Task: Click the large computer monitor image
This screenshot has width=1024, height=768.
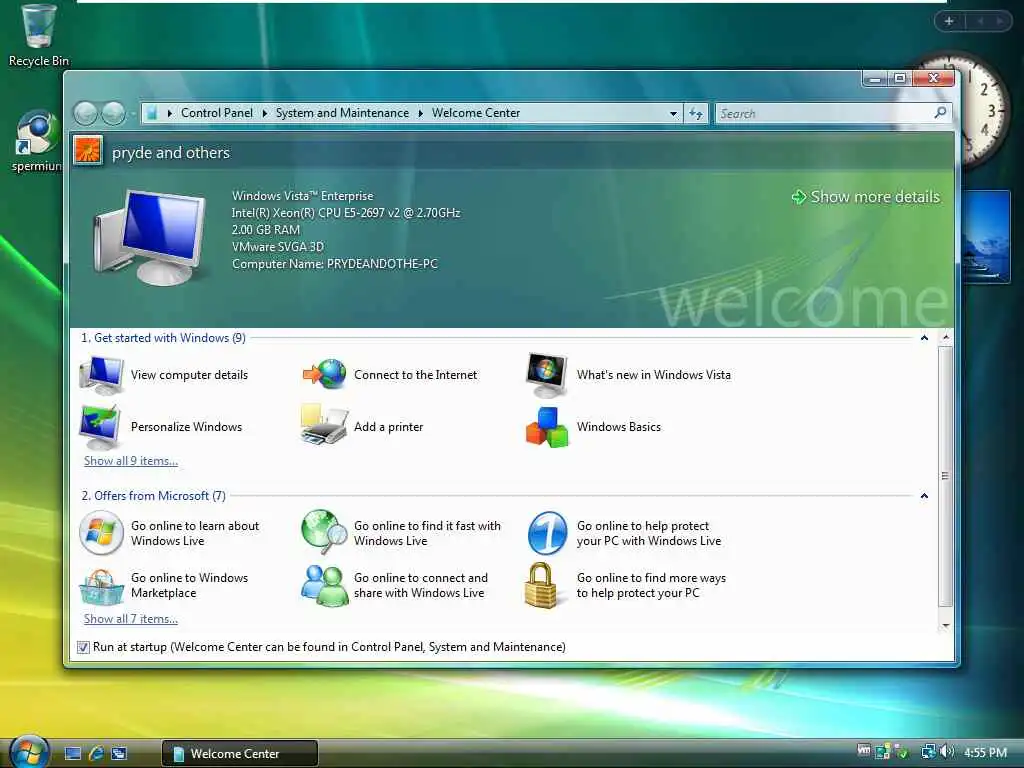Action: tap(152, 236)
